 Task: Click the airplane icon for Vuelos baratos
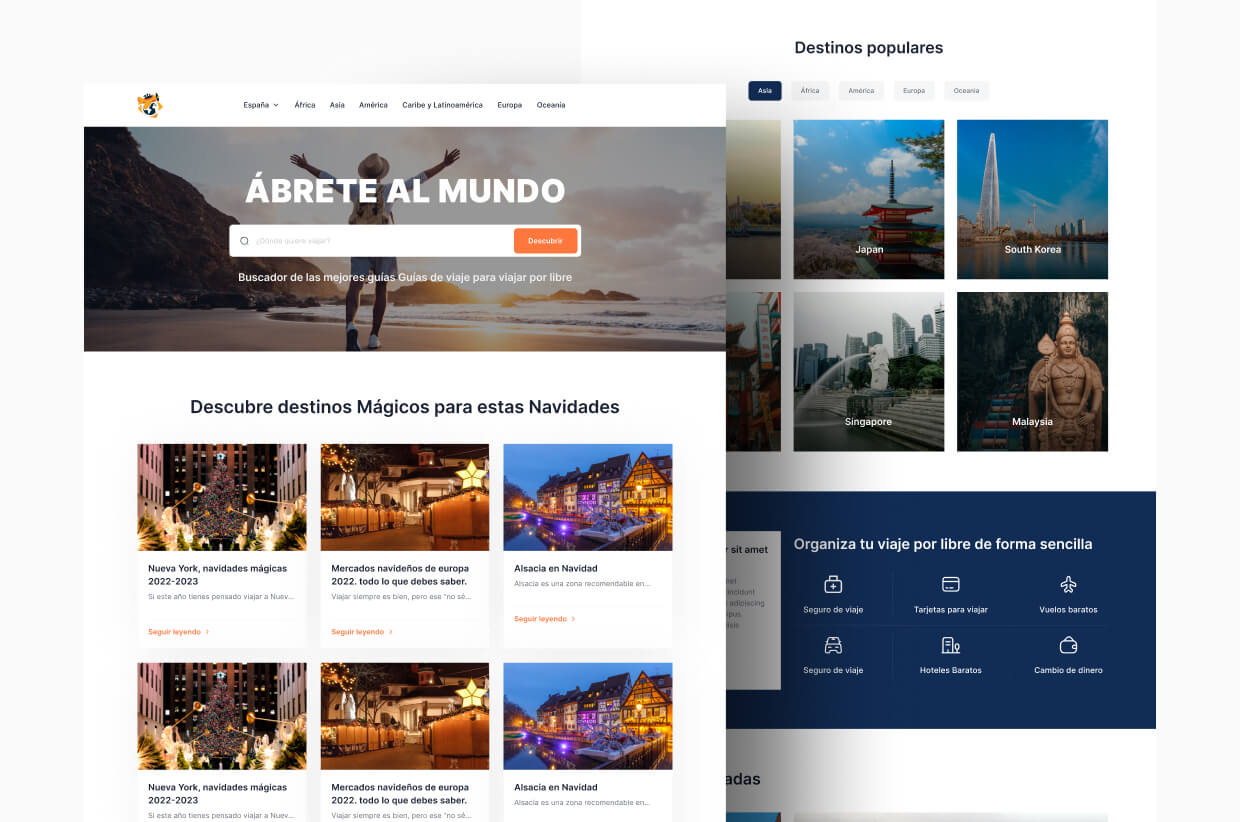1068,584
